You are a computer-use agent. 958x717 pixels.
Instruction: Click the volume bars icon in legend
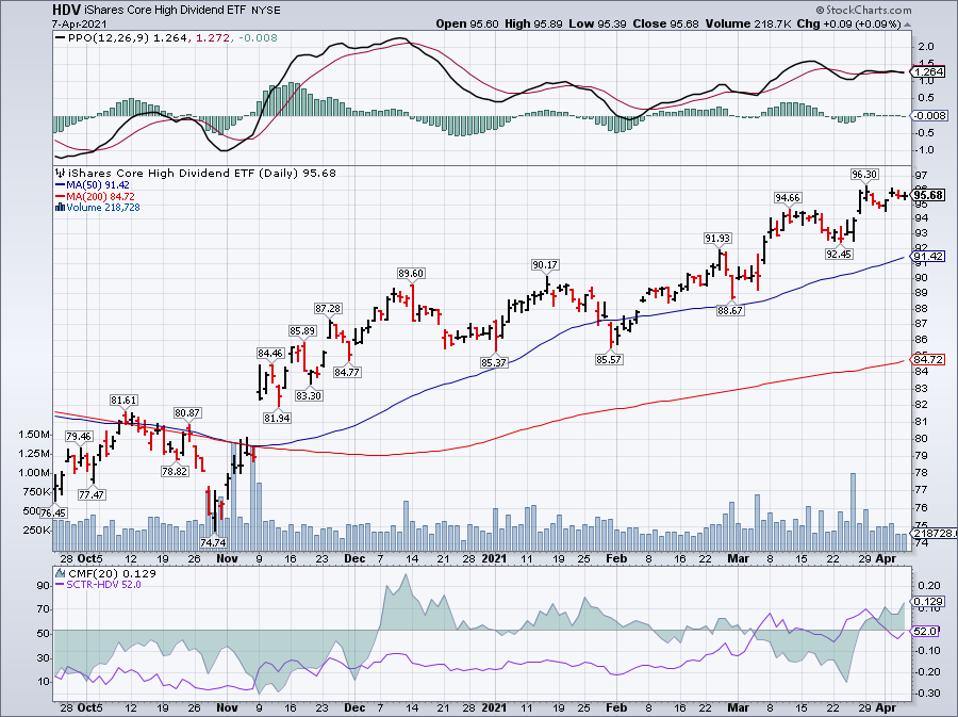59,208
